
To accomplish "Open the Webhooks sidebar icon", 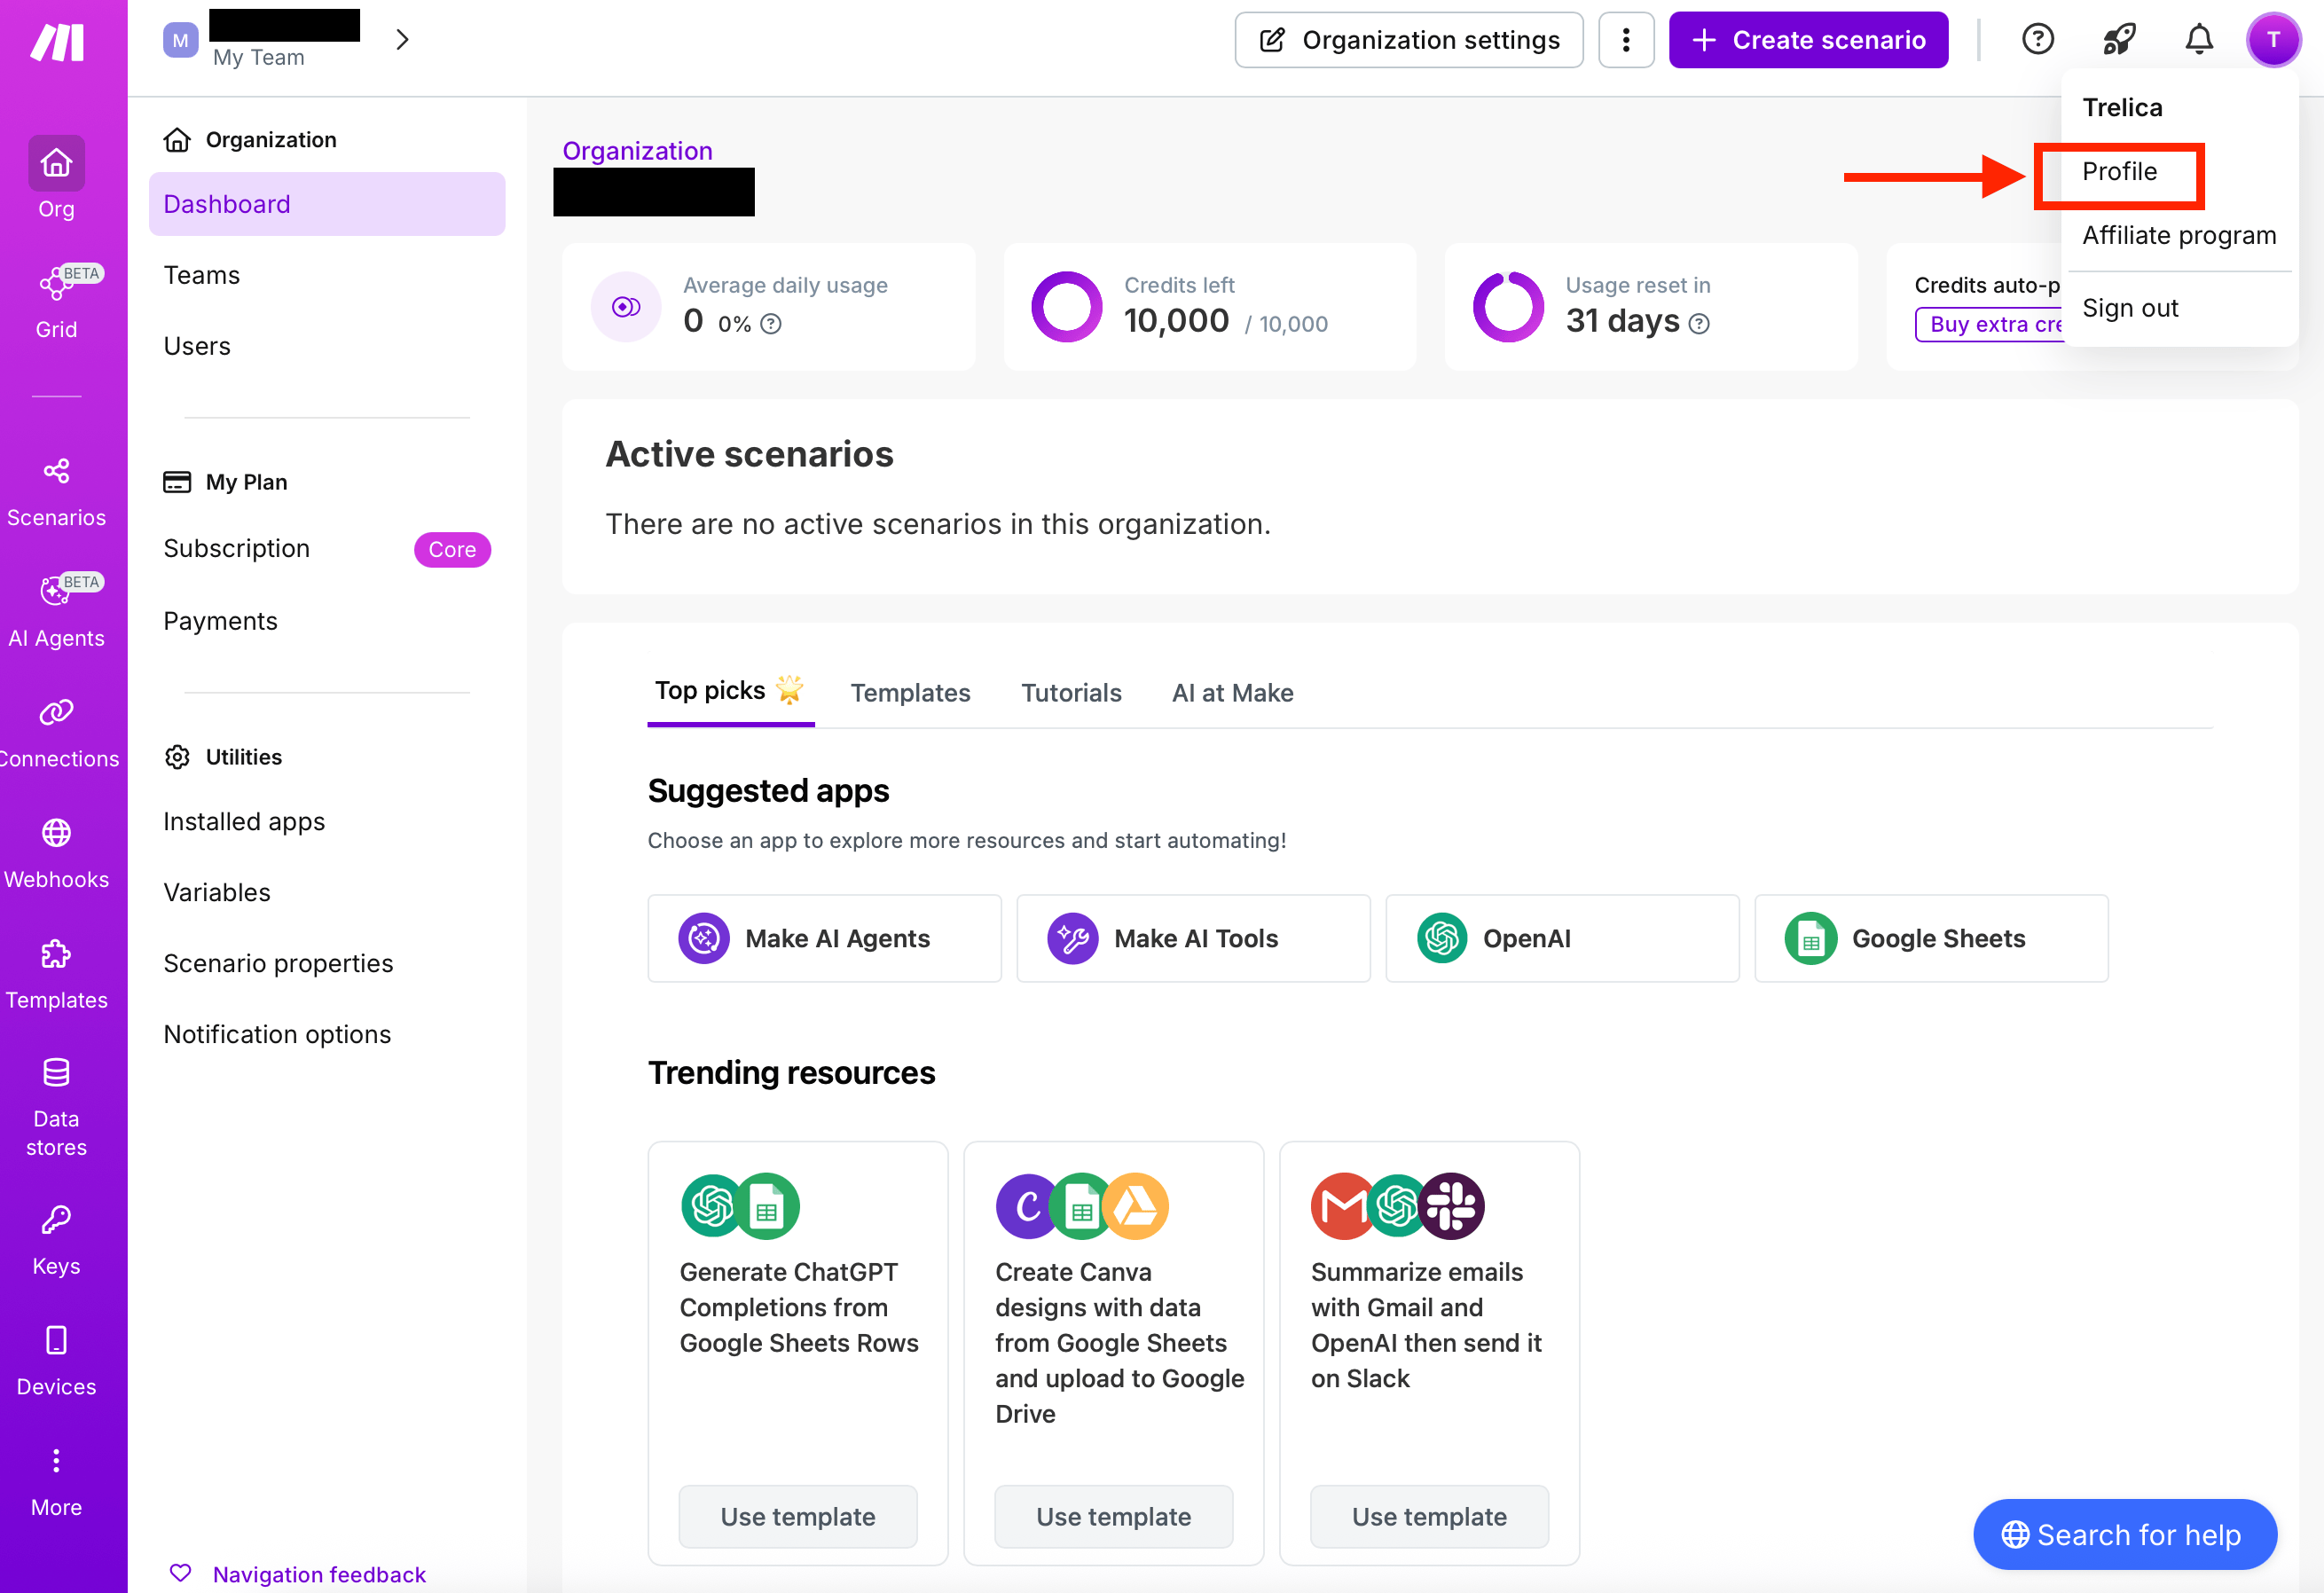I will pyautogui.click(x=56, y=854).
